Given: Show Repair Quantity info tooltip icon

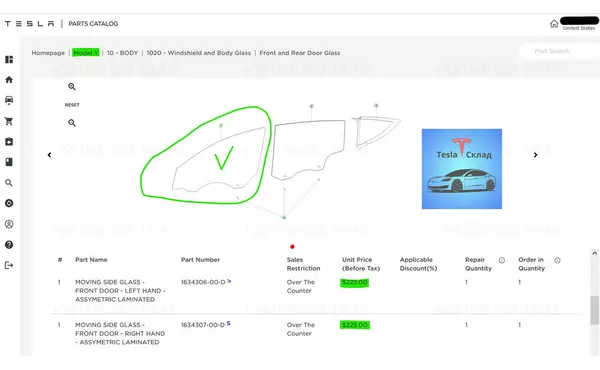Looking at the screenshot, I should [502, 261].
